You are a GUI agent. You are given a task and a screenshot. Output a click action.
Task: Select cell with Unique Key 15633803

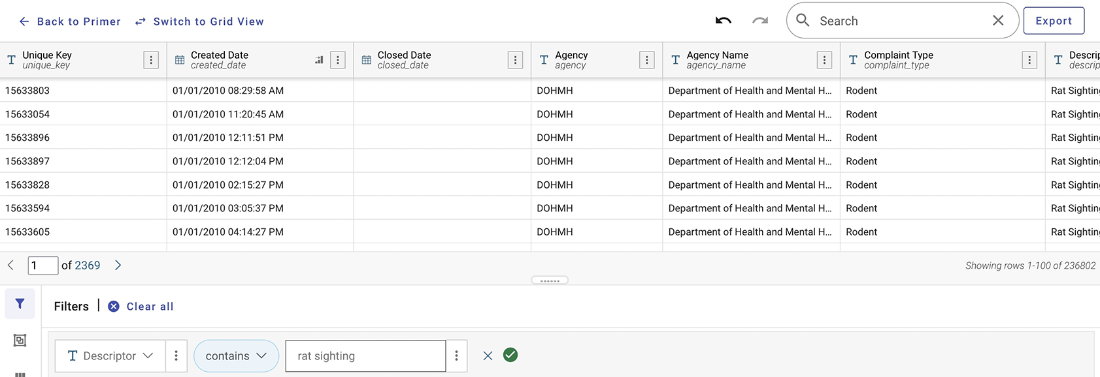(83, 91)
